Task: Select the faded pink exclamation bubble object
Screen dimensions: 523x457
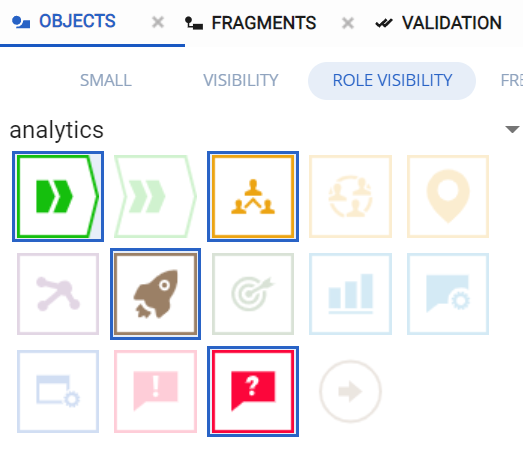Action: 155,391
